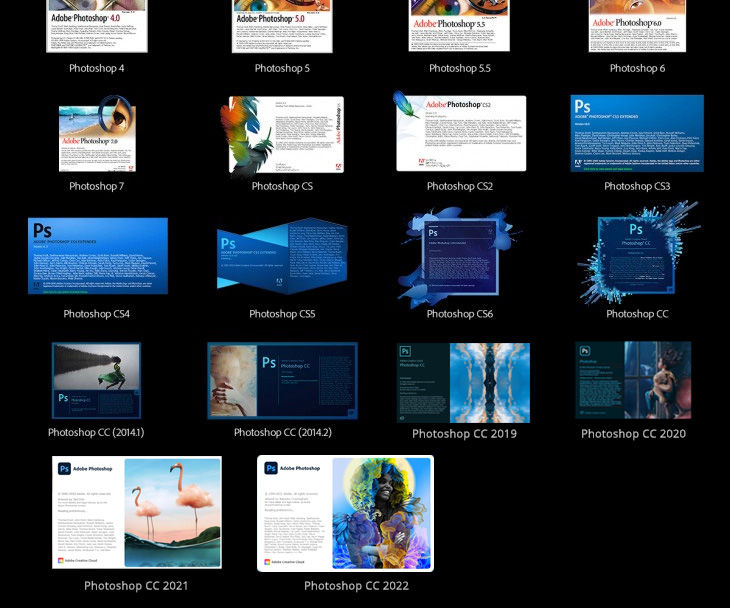
Task: Select the 'Photoshop CS3' label
Action: 637,186
